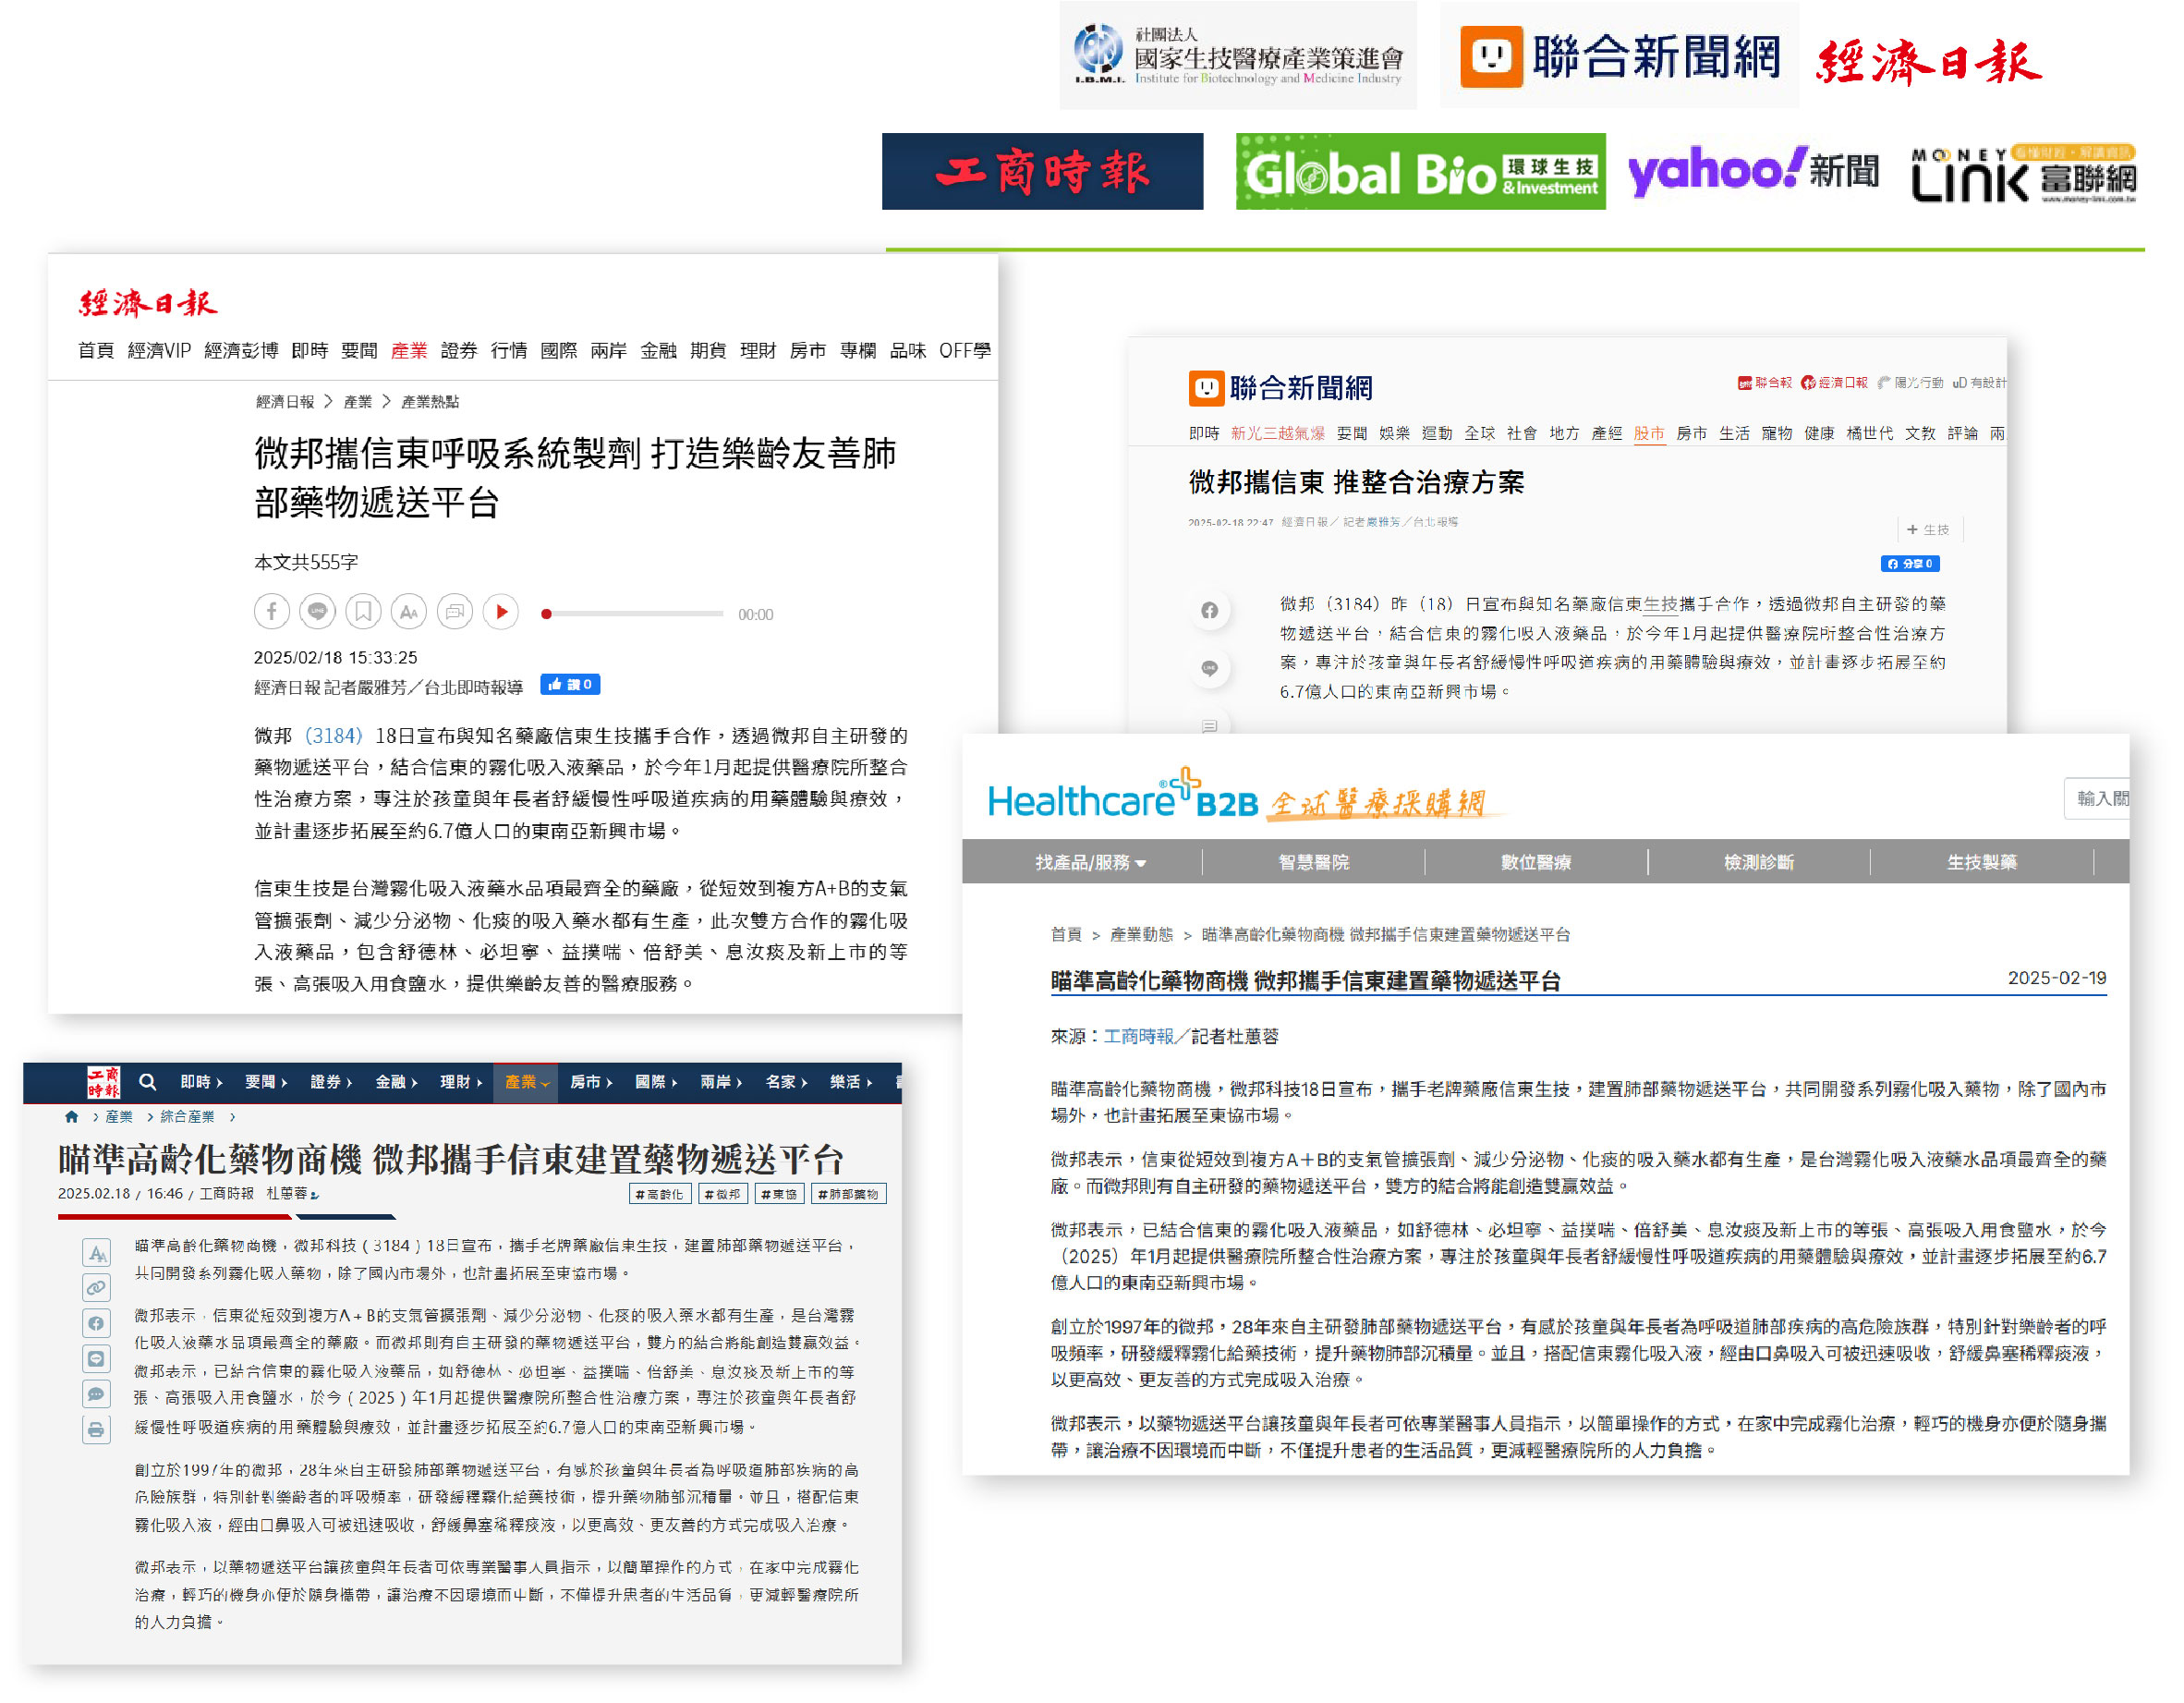Open the 生技製藥 tab in Healthcare B2B
Viewport: 2184px width, 1703px height.
point(1981,862)
